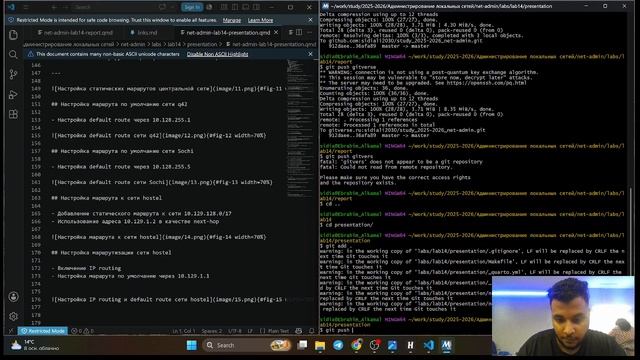Click the MINGW64 terminal title bar icon
The height and width of the screenshot is (360, 640).
point(325,6)
